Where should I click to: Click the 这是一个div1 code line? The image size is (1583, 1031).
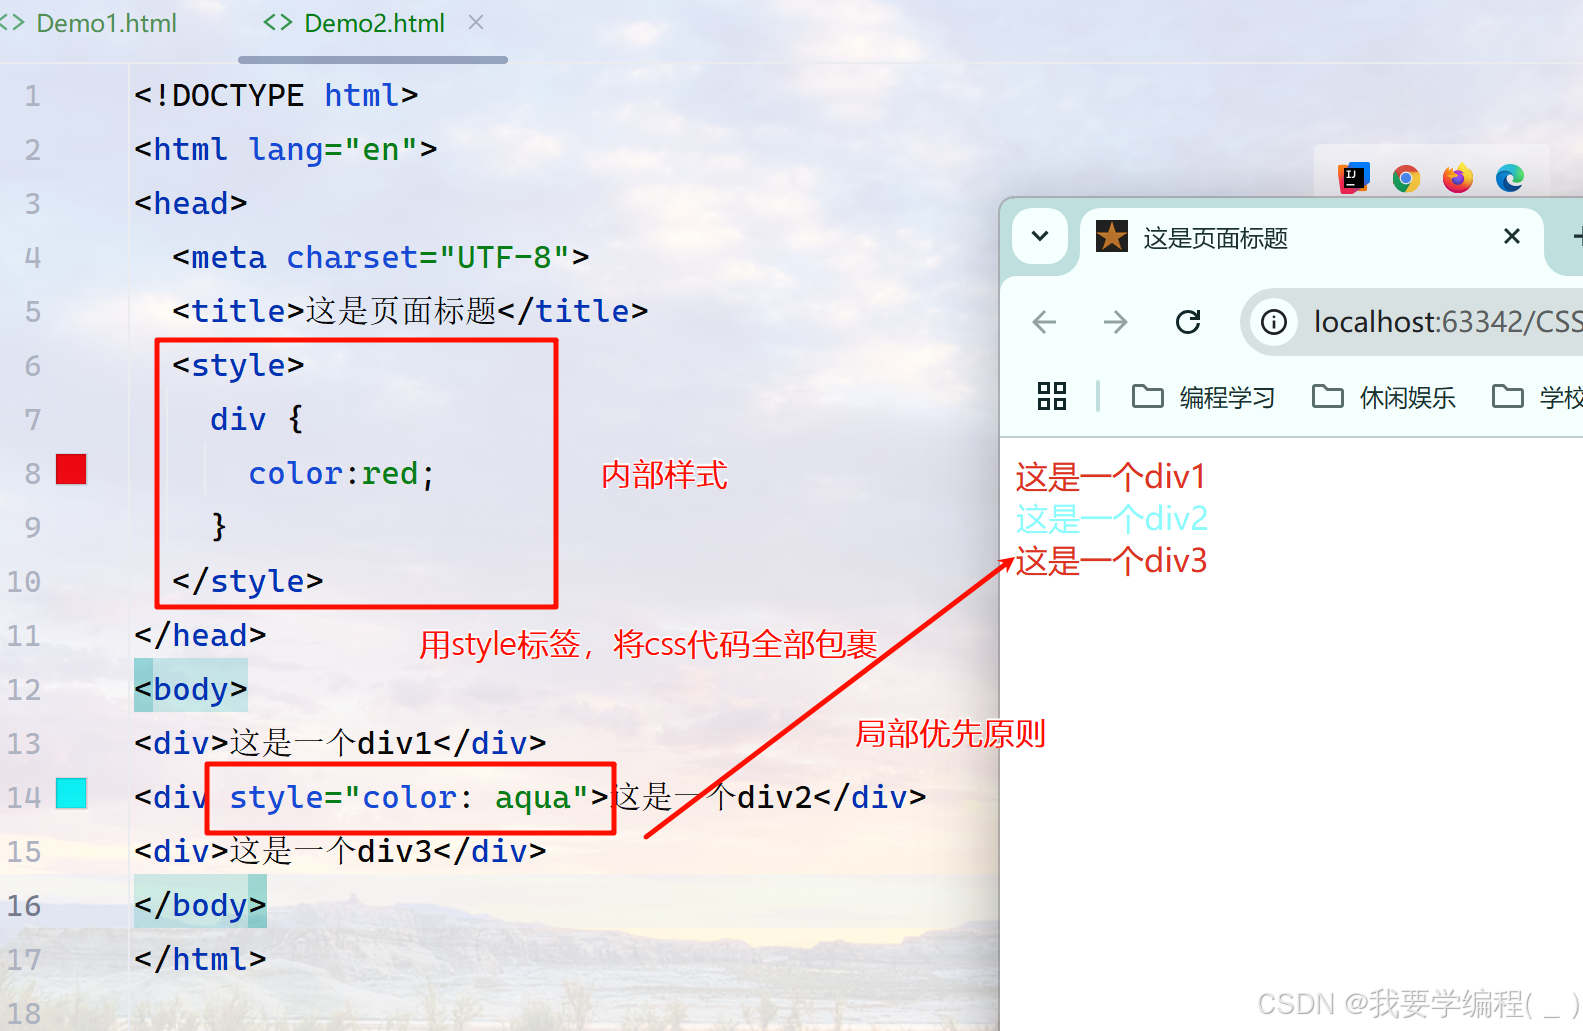pyautogui.click(x=340, y=744)
